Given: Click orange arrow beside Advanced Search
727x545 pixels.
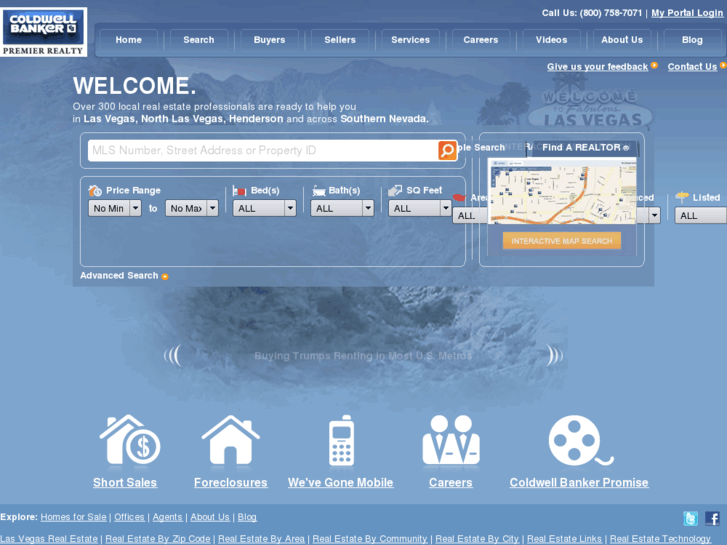Looking at the screenshot, I should coord(165,276).
